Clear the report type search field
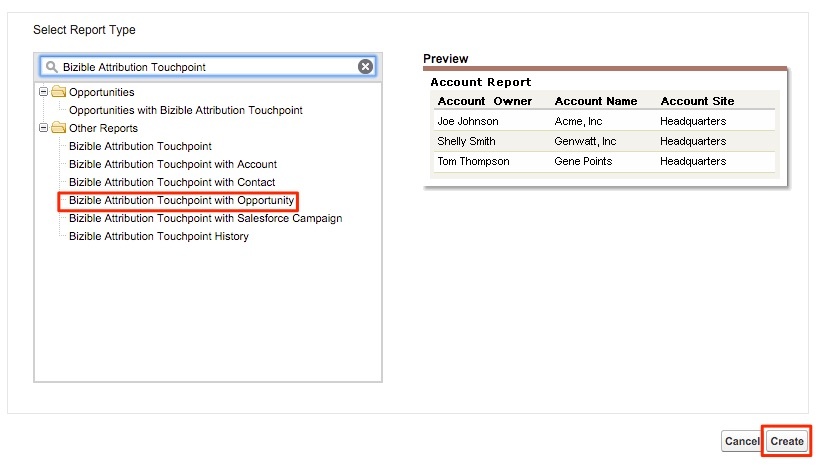Viewport: 816px width, 471px height. (365, 67)
